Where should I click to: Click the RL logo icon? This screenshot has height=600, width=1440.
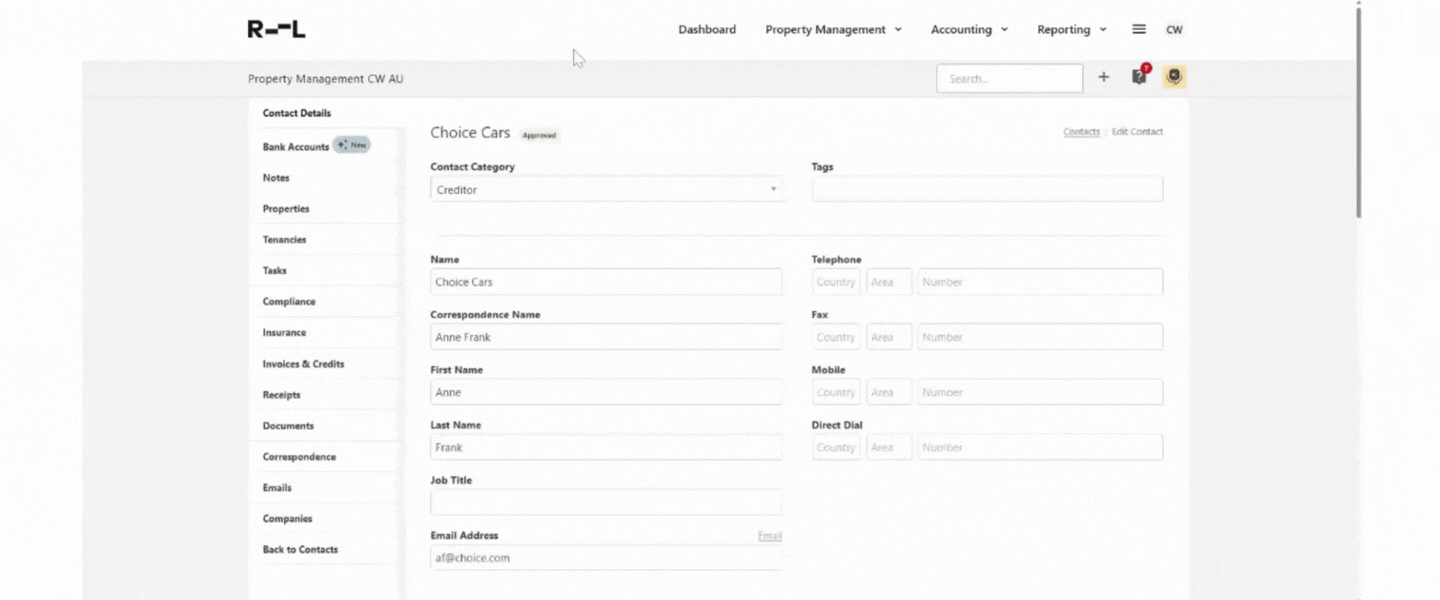[x=276, y=29]
